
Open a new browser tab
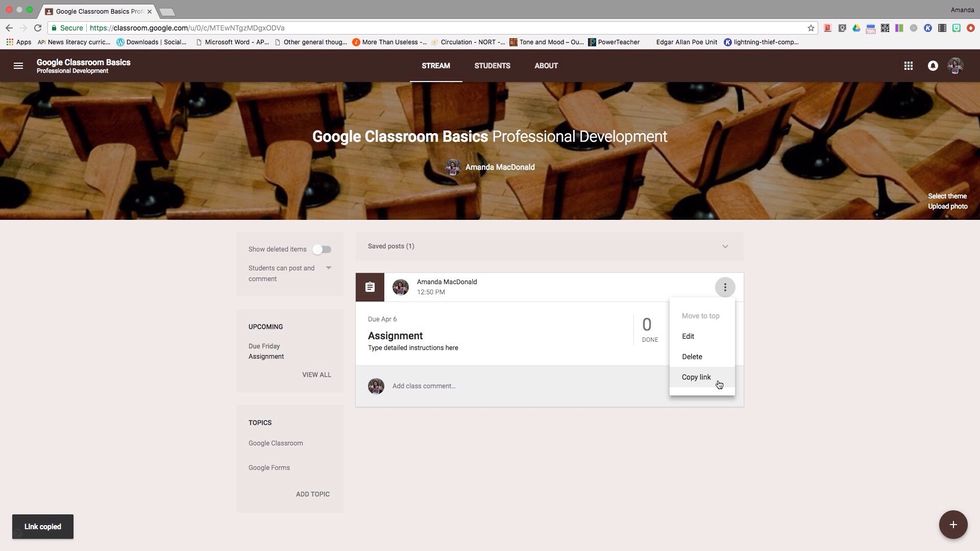click(167, 12)
